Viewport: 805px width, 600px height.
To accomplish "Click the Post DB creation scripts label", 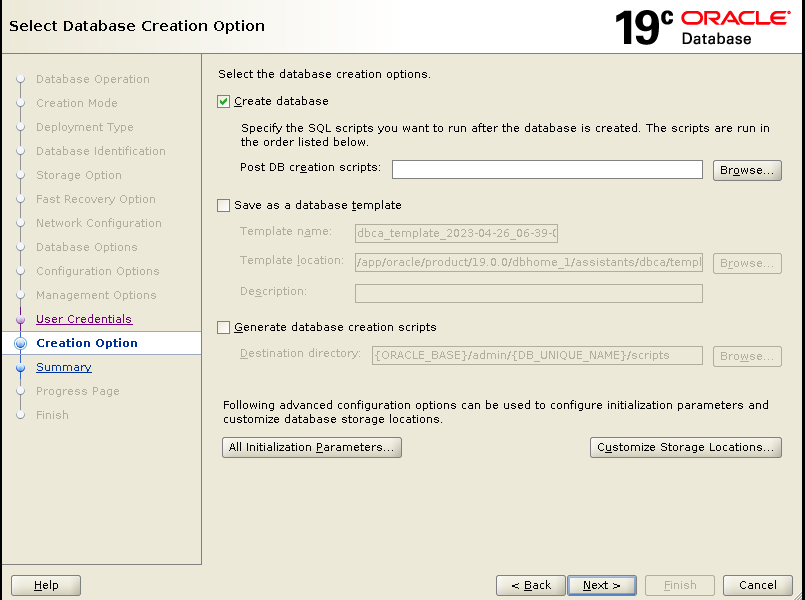I will coord(311,167).
